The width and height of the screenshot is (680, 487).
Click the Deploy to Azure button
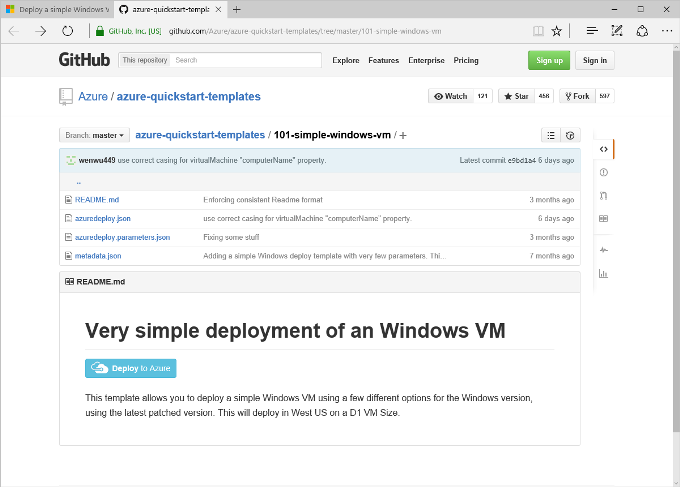pos(131,368)
